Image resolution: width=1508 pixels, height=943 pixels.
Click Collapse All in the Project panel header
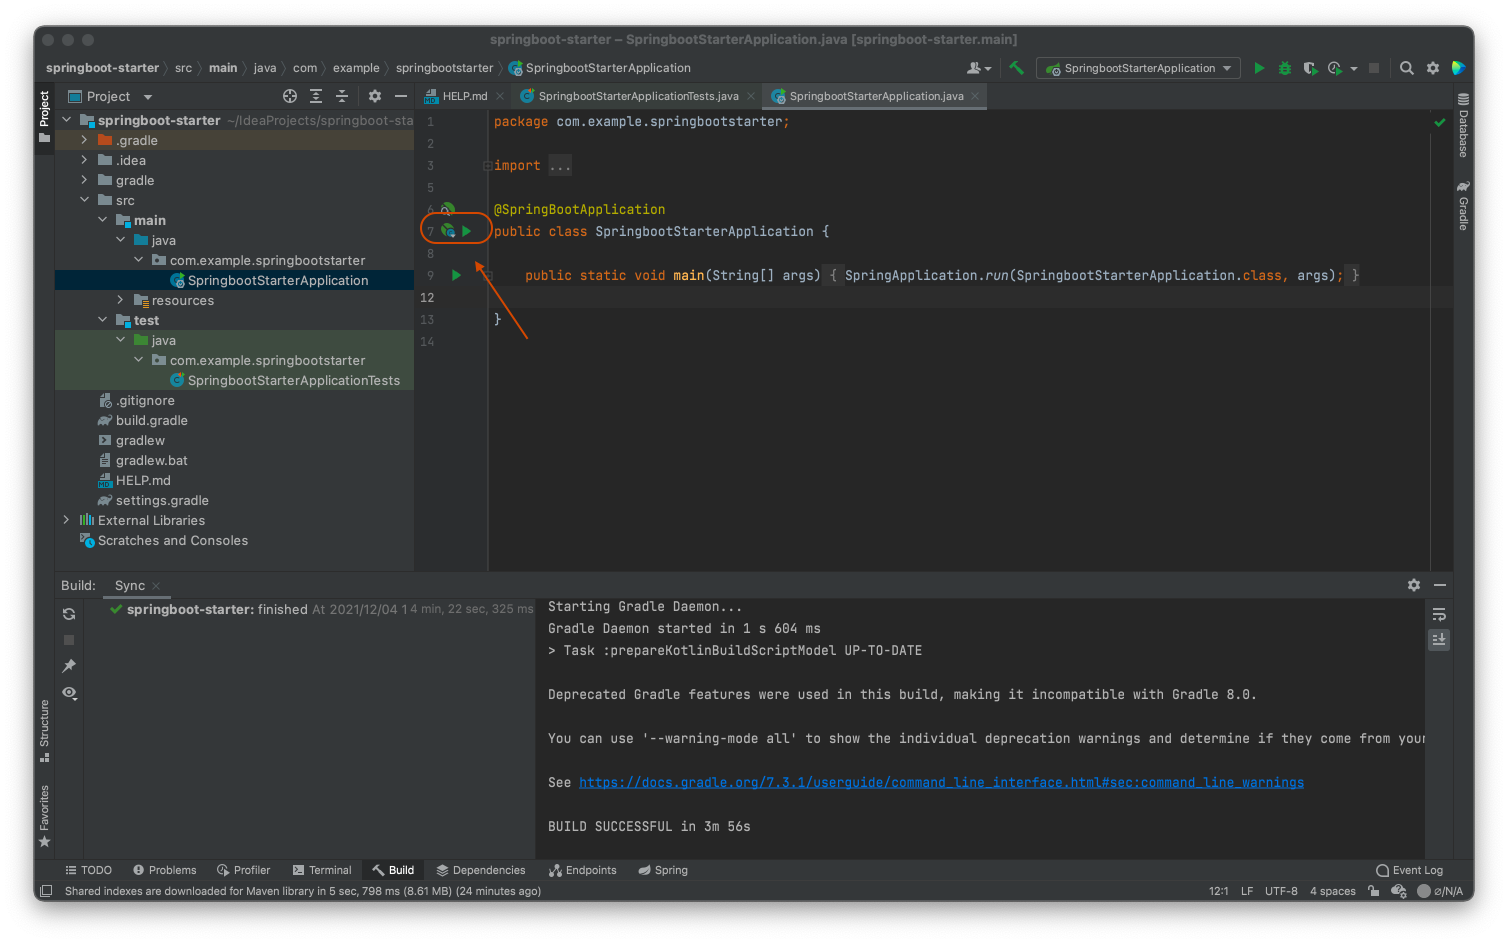[342, 96]
